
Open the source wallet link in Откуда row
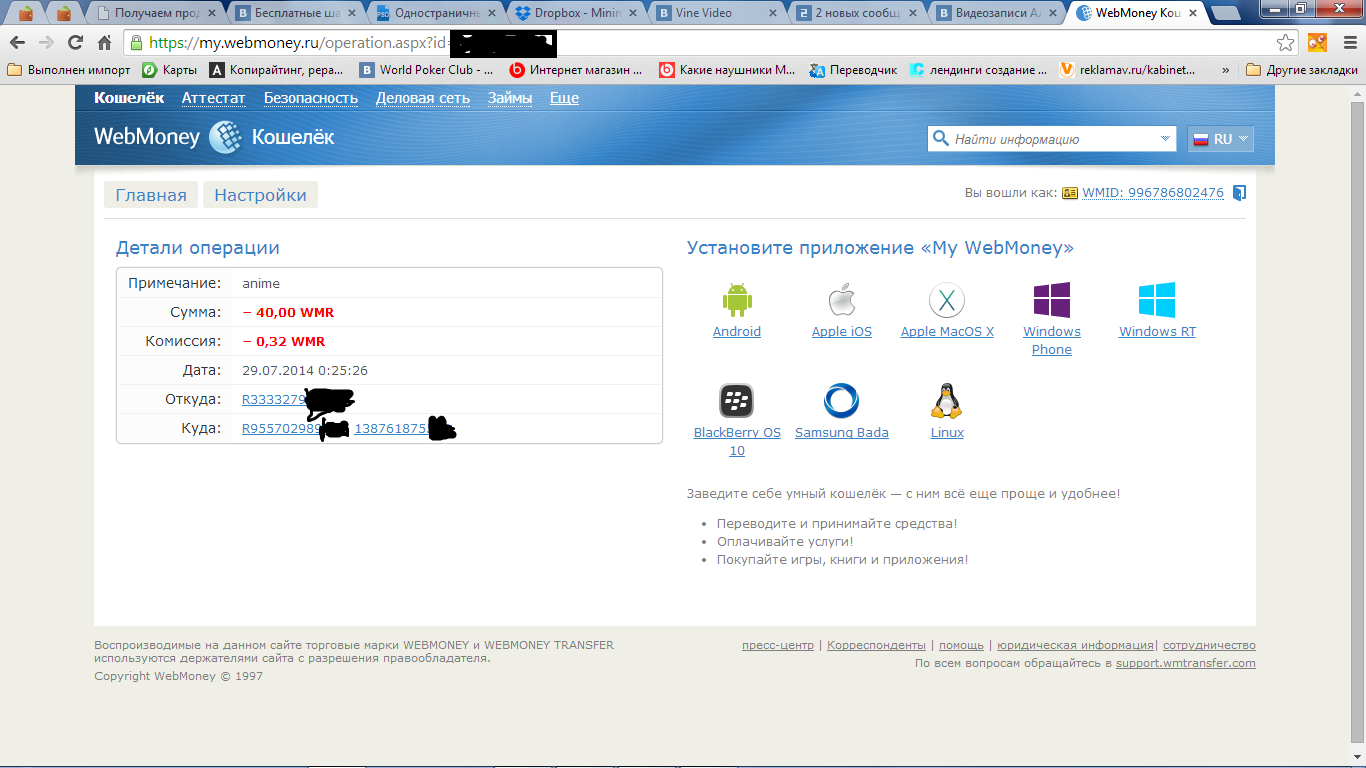tap(275, 399)
